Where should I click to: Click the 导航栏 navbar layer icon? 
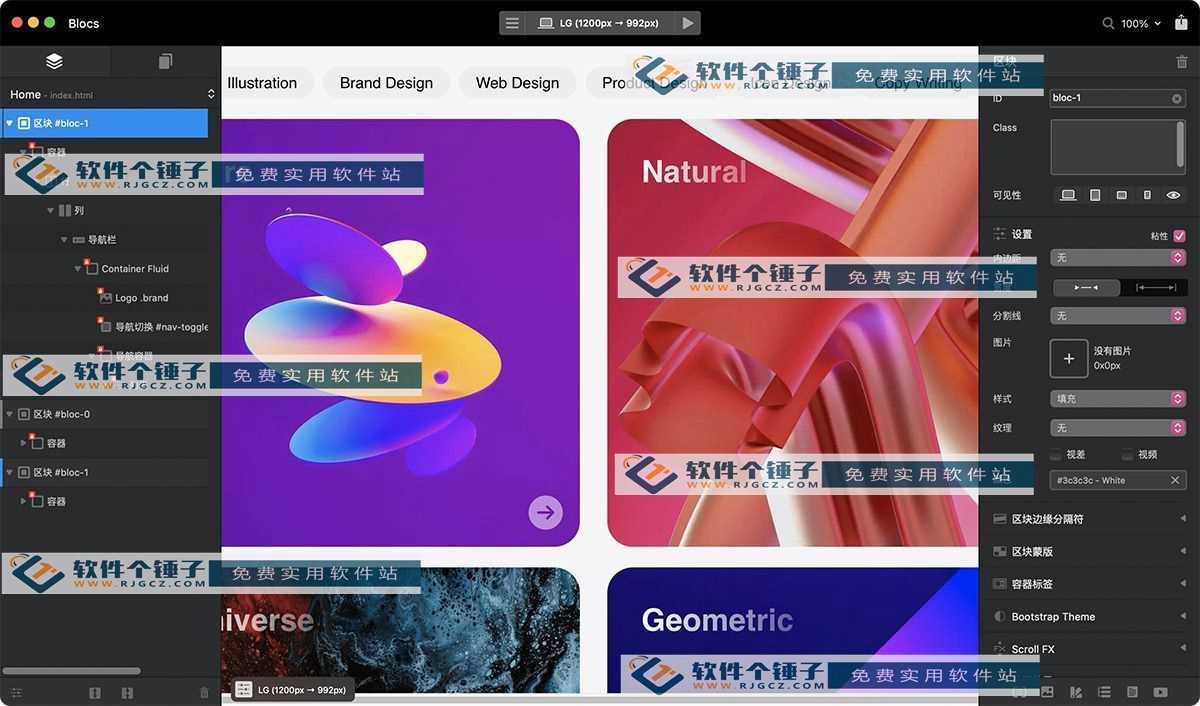click(x=79, y=240)
